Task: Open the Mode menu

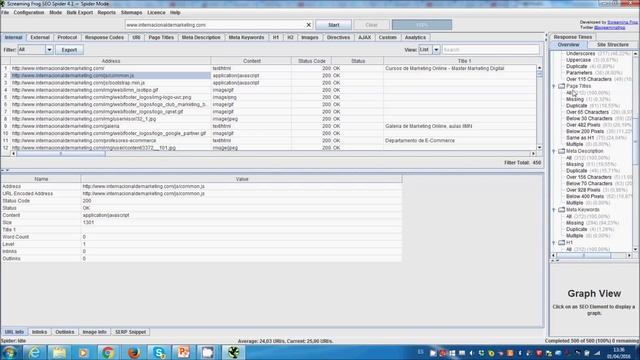Action: tap(56, 13)
